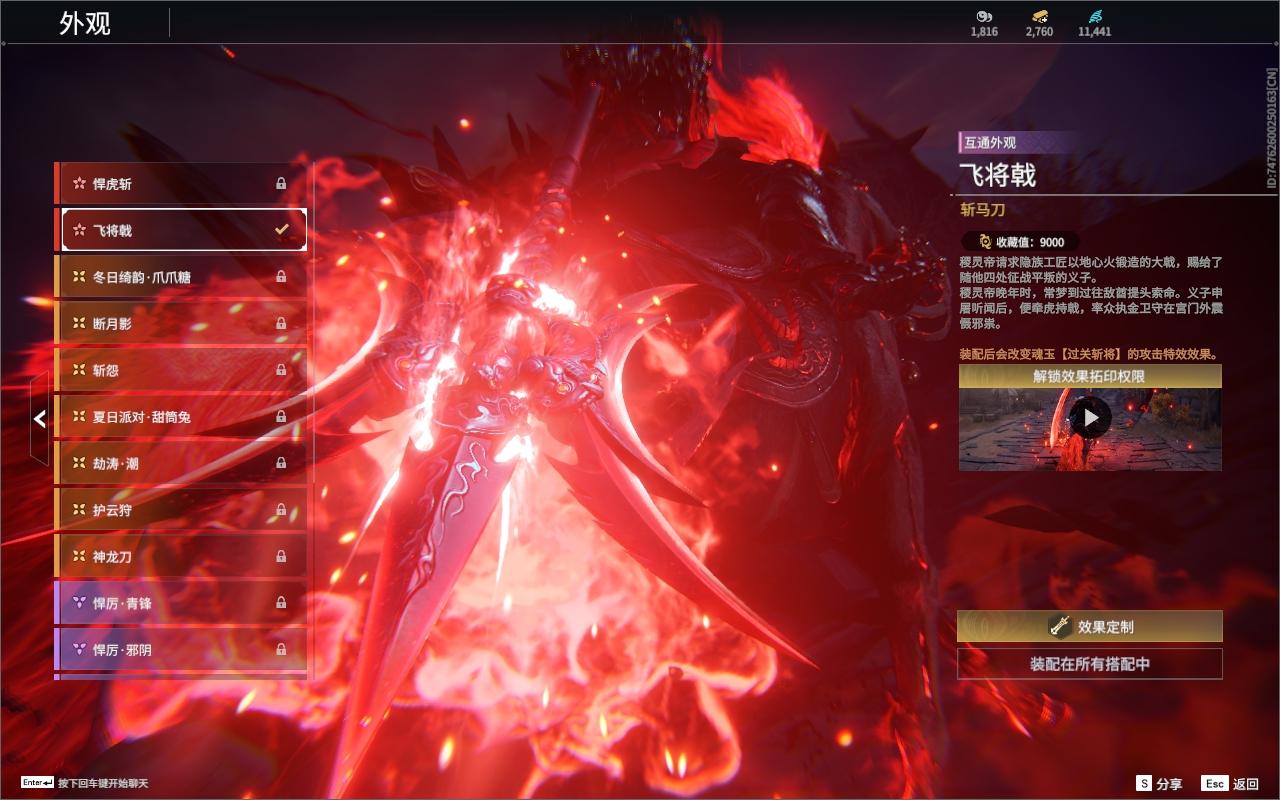Select the 劫涛·潮 skin
The height and width of the screenshot is (800, 1280).
(x=181, y=463)
